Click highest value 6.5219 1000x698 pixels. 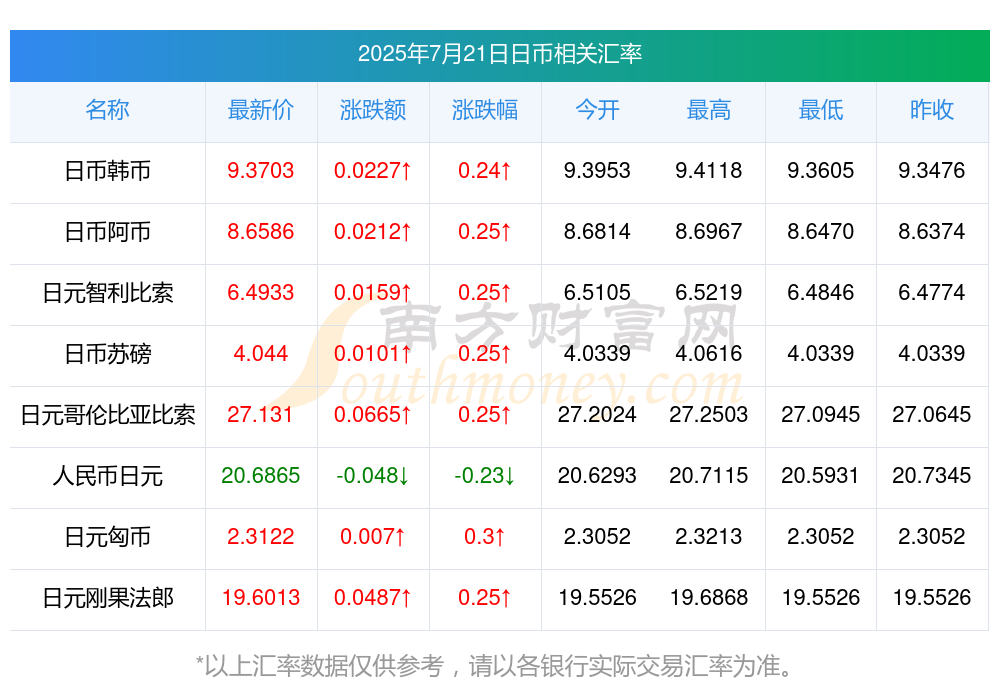[x=709, y=292]
